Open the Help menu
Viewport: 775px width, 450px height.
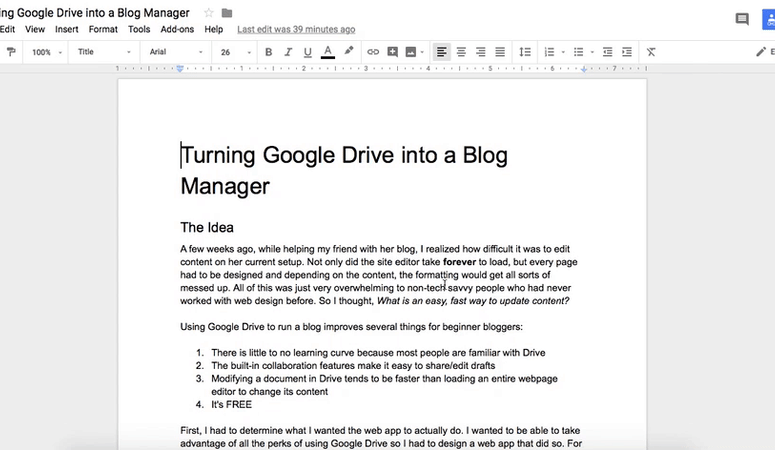point(214,29)
